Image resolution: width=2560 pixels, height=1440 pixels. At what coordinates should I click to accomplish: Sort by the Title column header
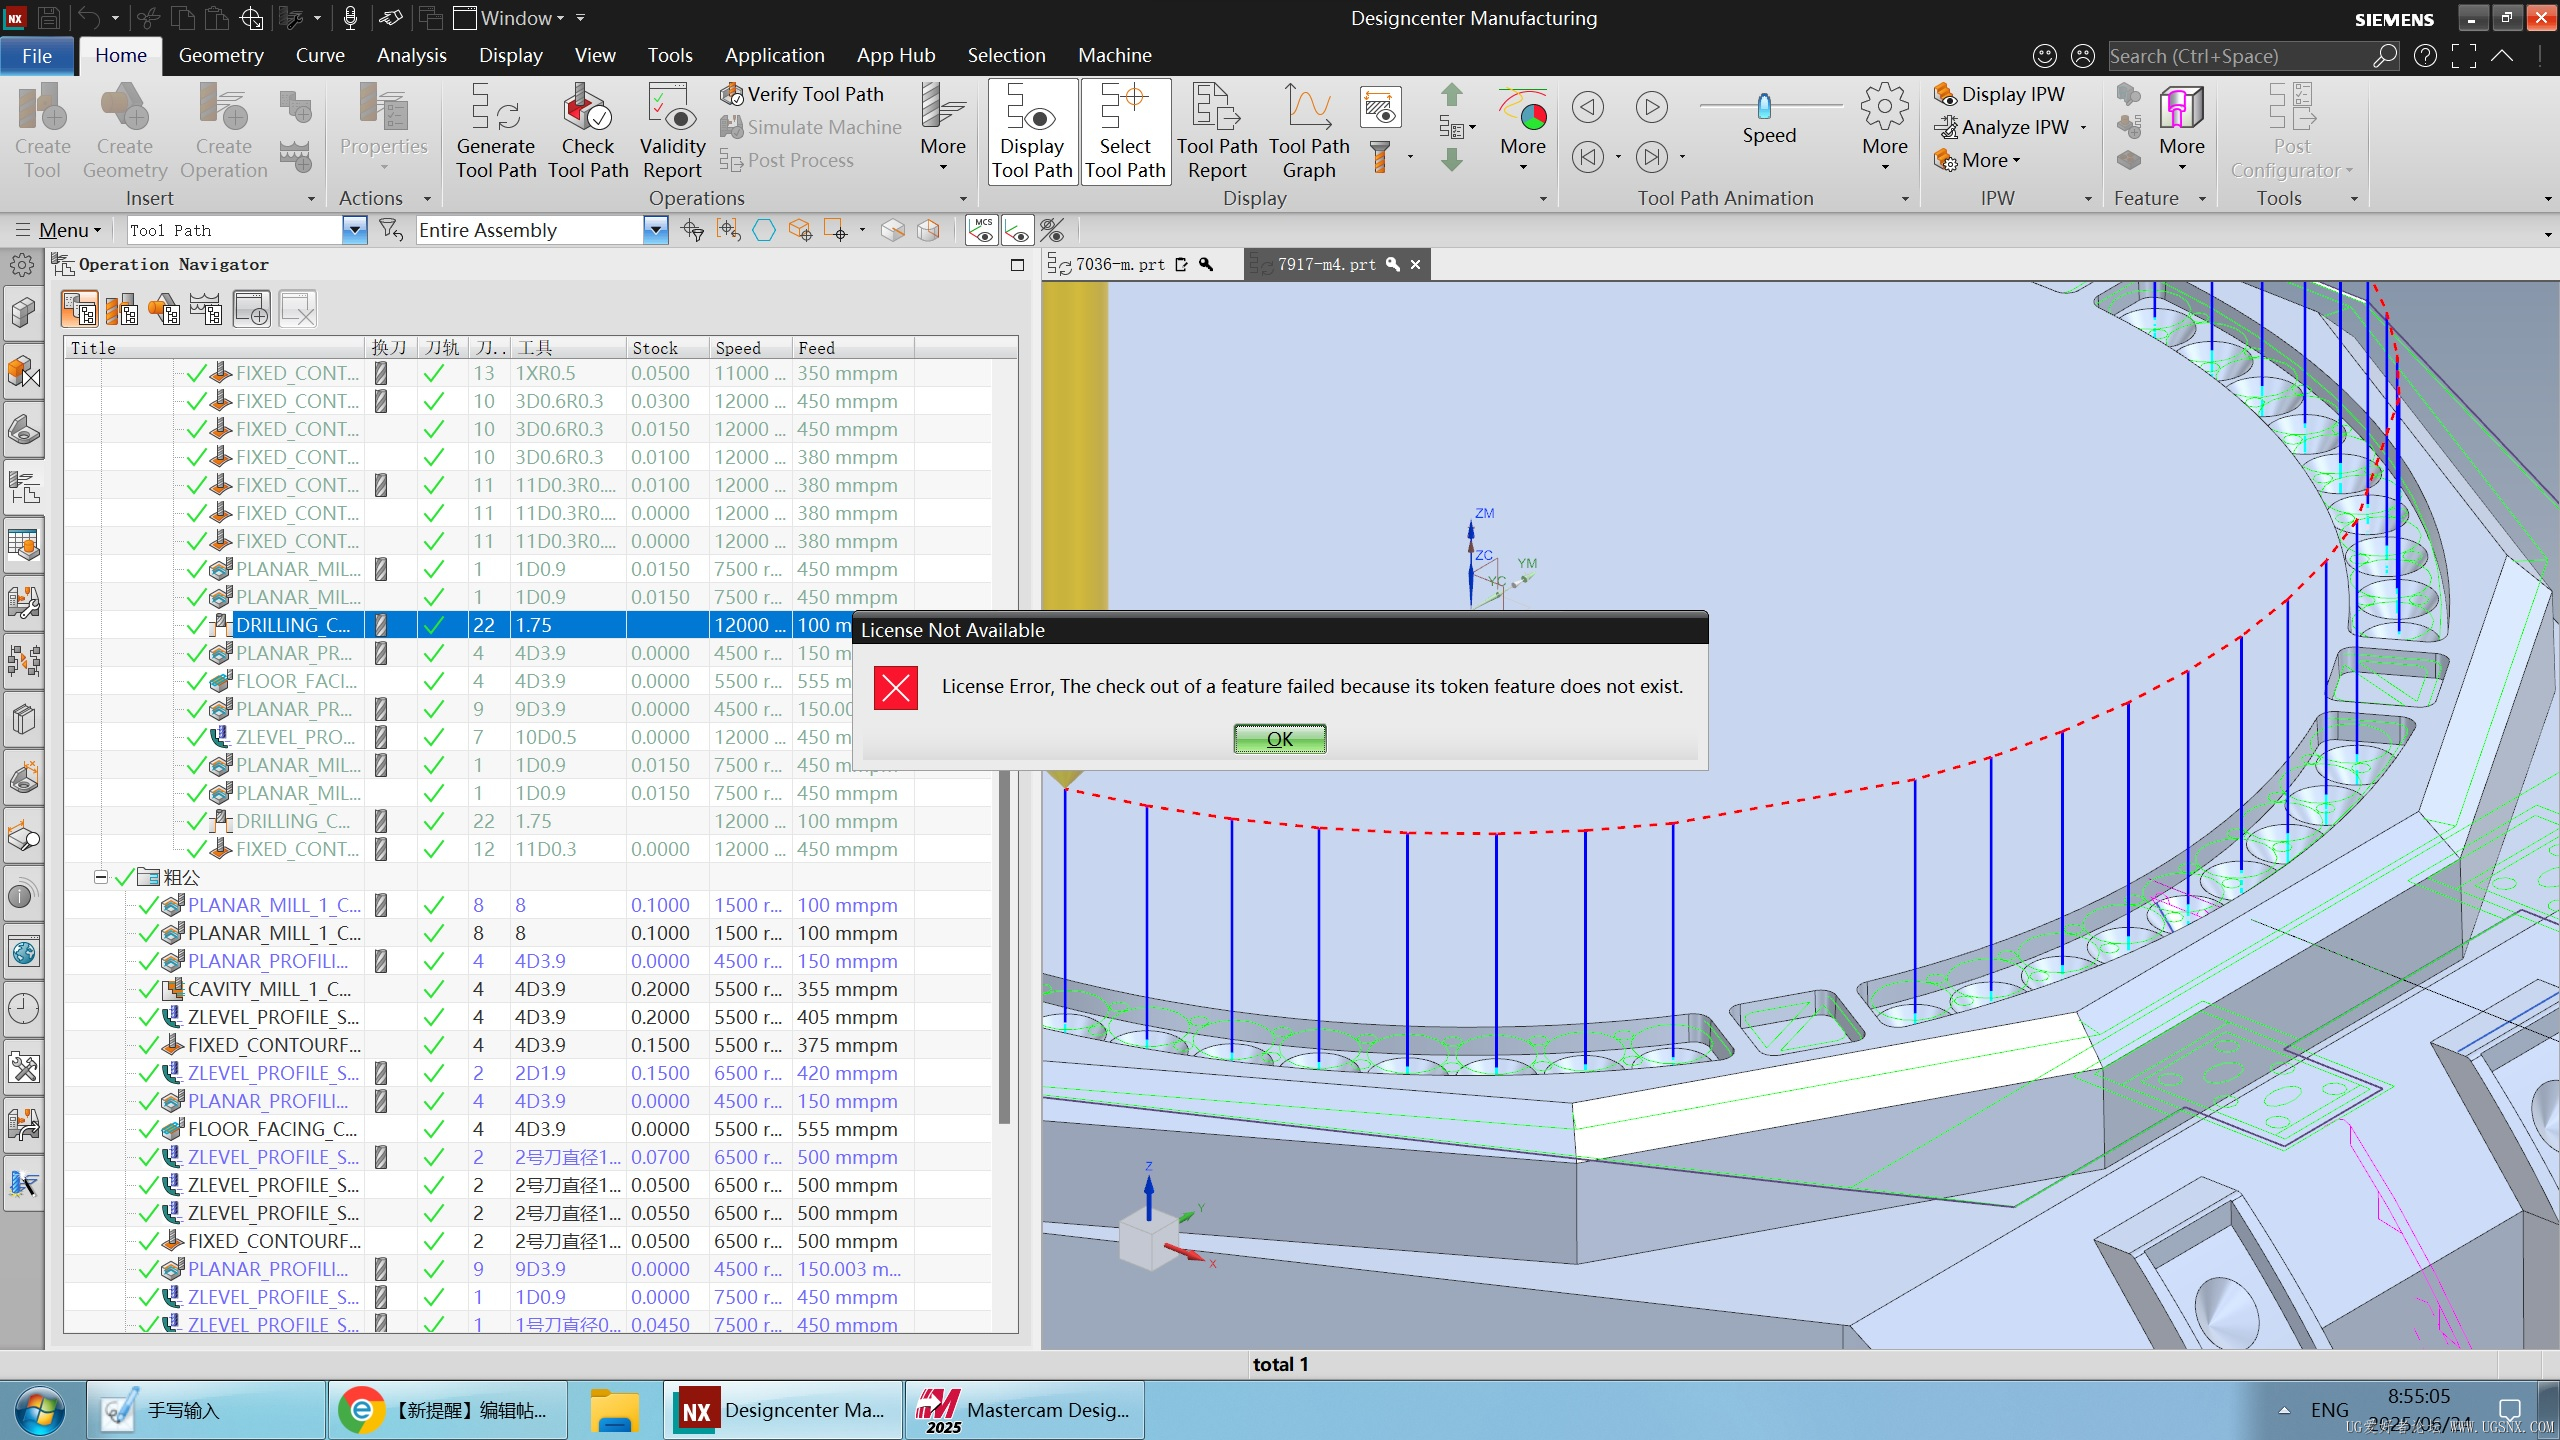pos(215,348)
